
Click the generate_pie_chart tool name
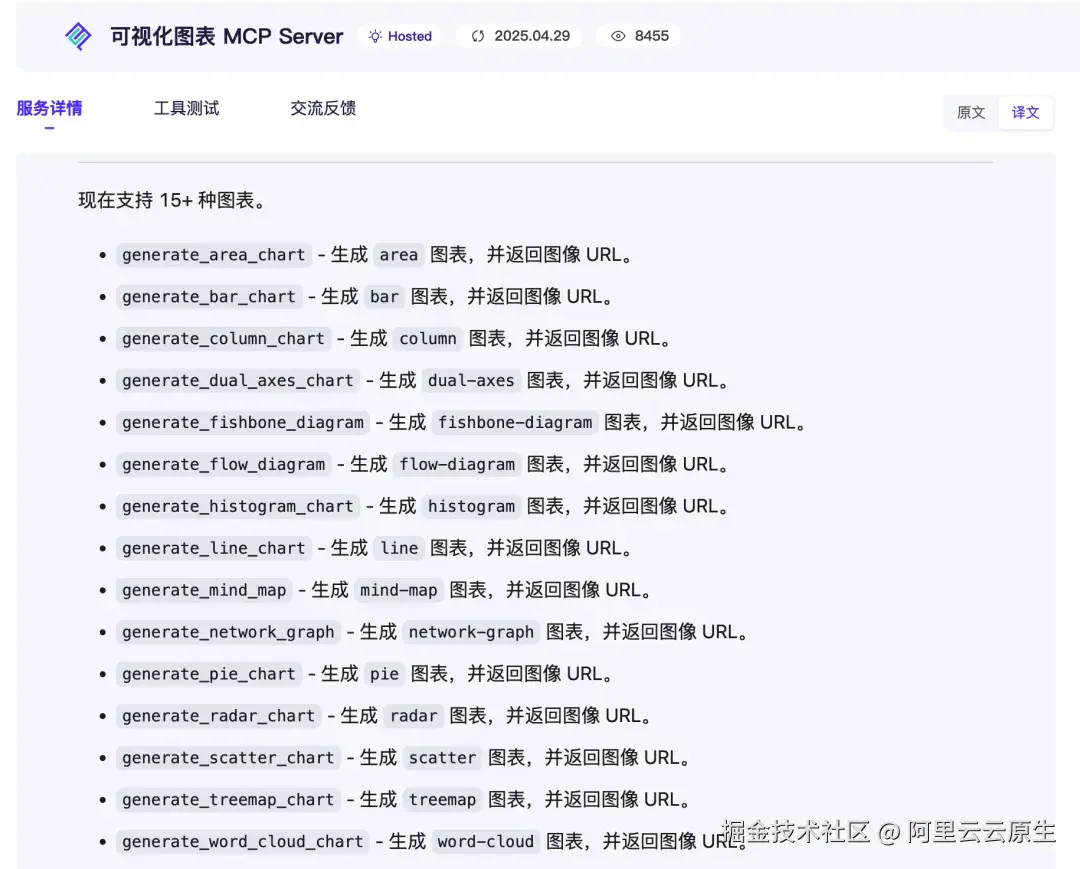tap(208, 674)
